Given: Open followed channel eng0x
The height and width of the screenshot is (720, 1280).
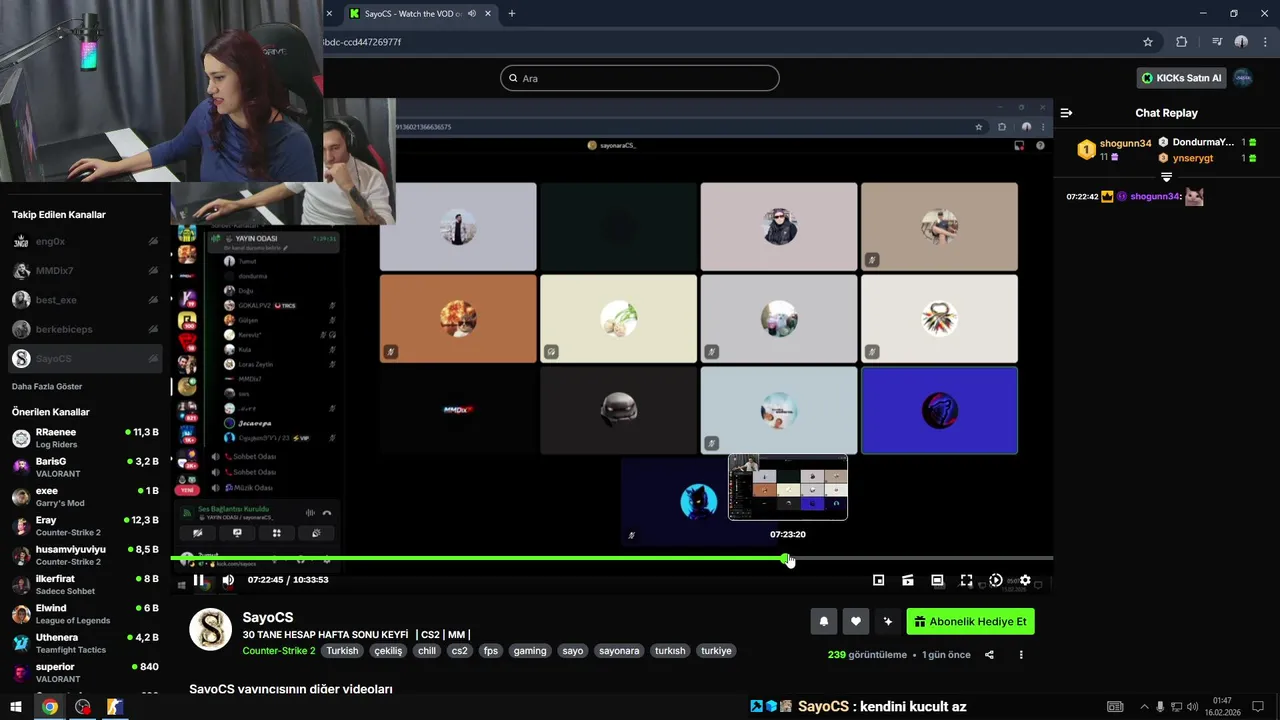Looking at the screenshot, I should coord(85,241).
